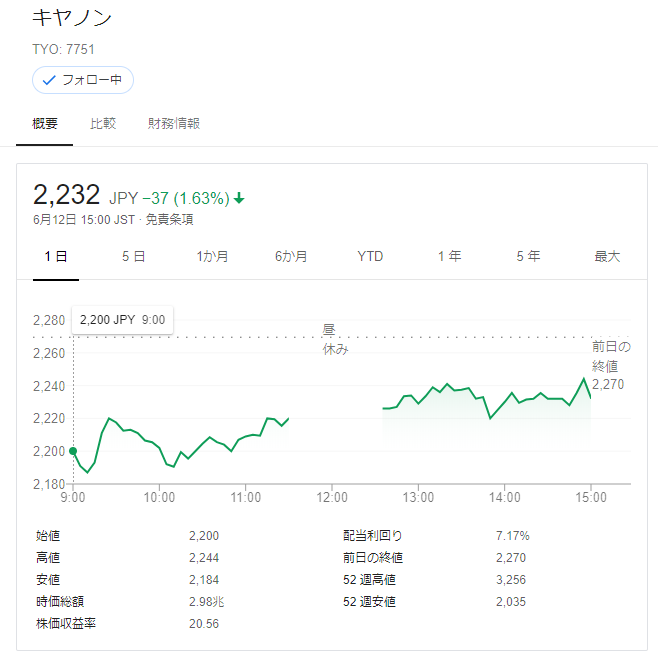This screenshot has width=658, height=656.
Task: Switch chart to YTD range
Action: (370, 256)
